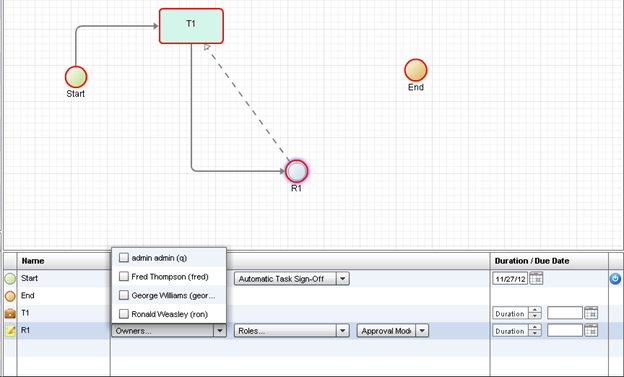The image size is (624, 377).
Task: Select the orange End node on canvas
Action: point(415,70)
